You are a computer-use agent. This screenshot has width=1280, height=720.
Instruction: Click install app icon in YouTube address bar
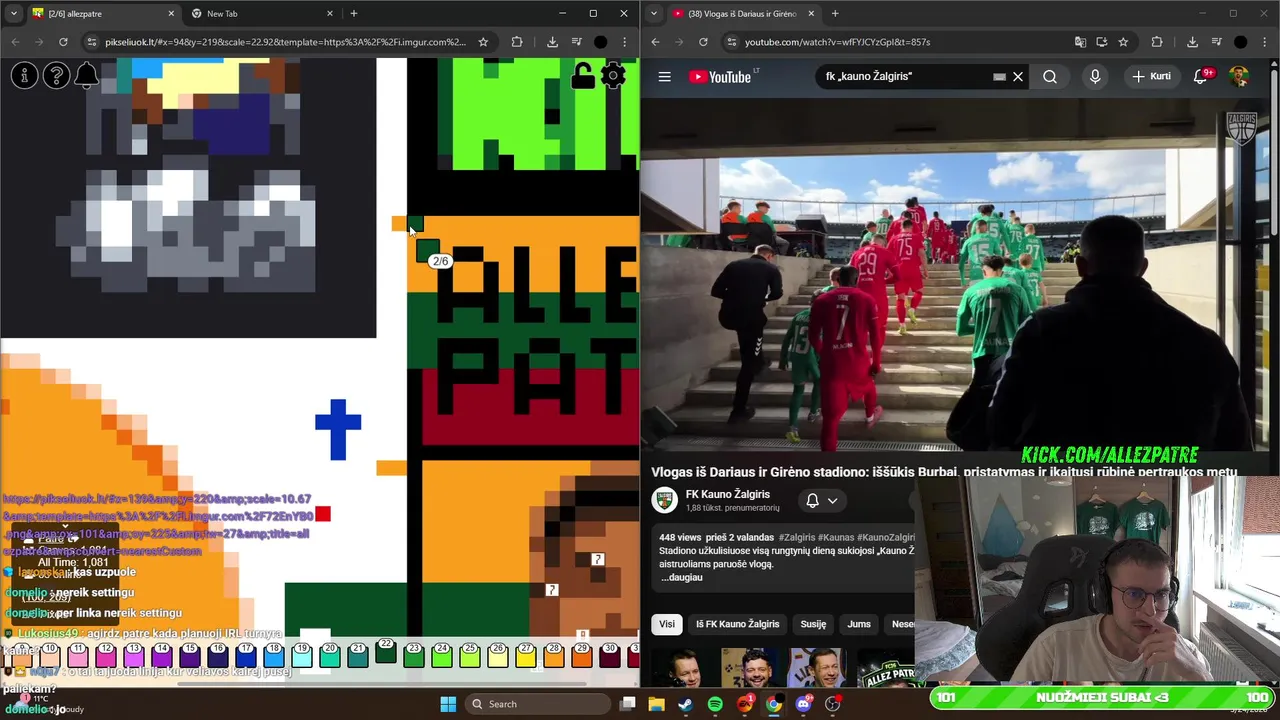pyautogui.click(x=1101, y=42)
